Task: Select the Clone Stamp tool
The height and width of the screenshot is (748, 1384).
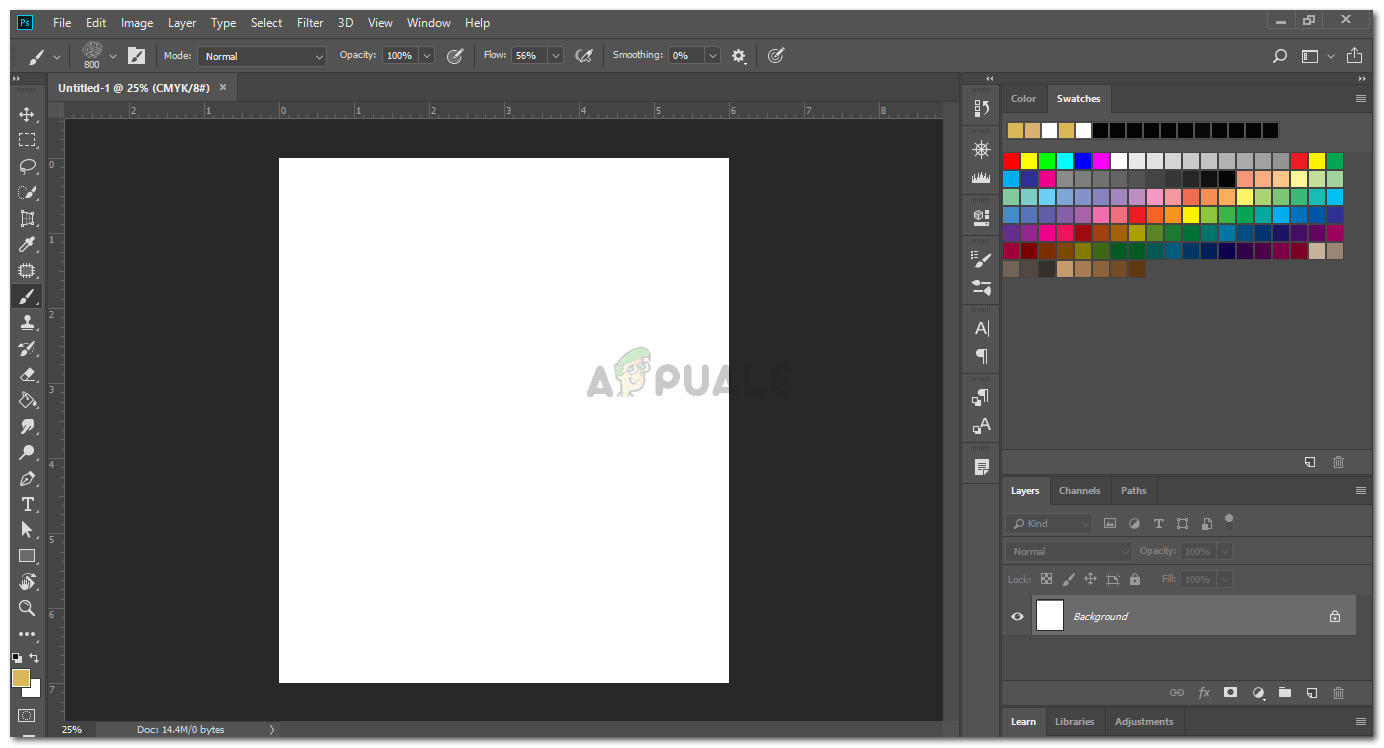Action: click(27, 322)
